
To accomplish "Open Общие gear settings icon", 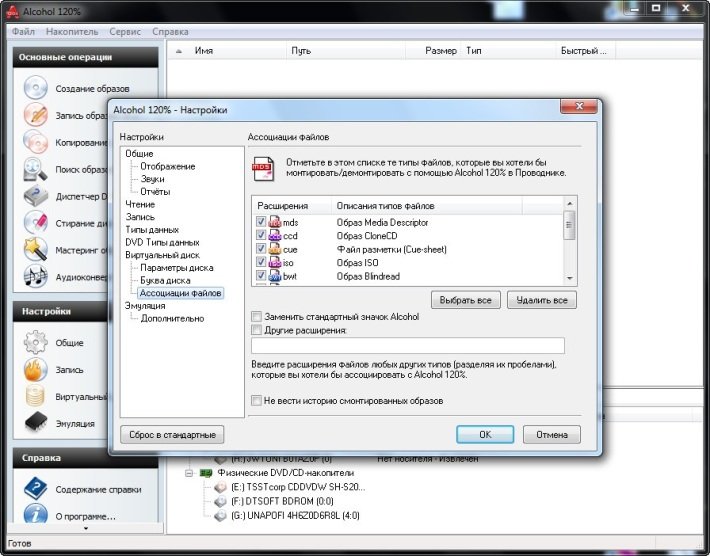I will pyautogui.click(x=36, y=342).
